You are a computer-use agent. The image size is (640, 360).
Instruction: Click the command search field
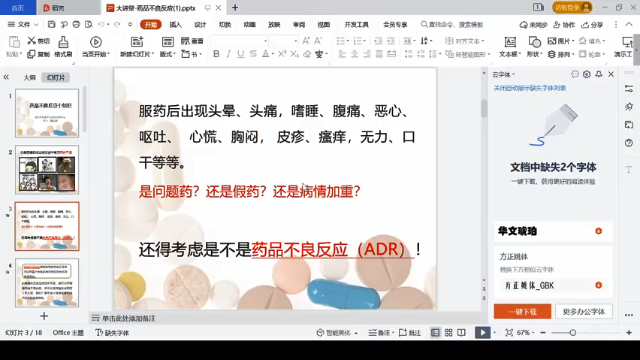452,24
